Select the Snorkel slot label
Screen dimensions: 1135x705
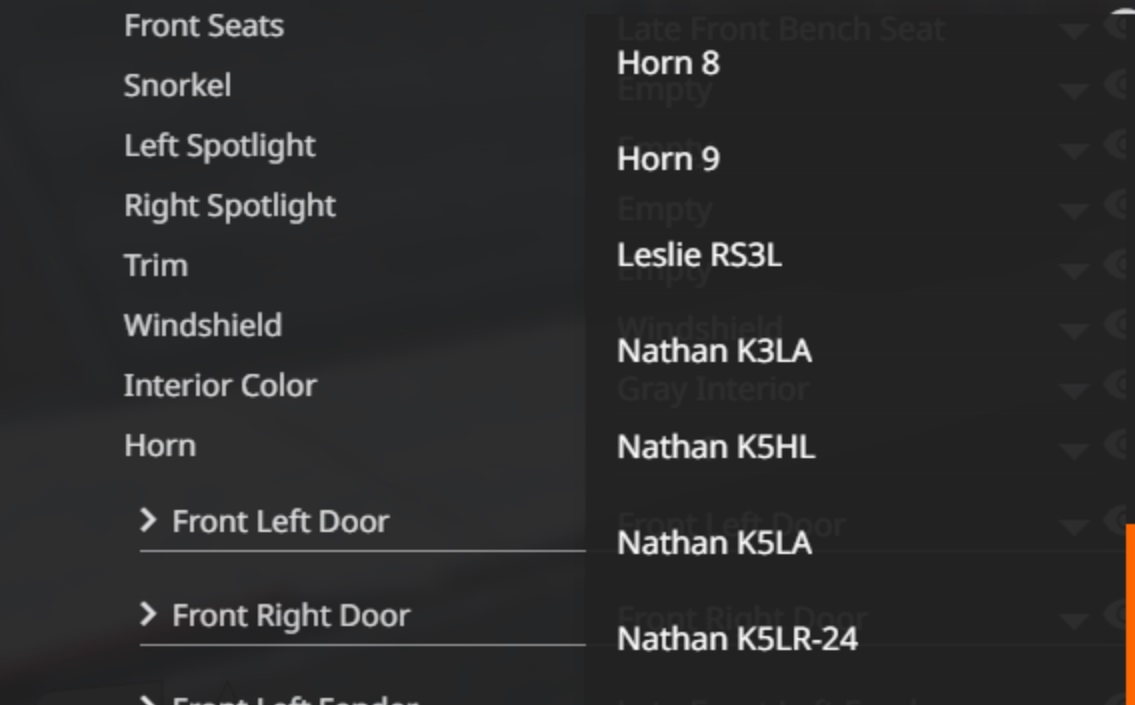[x=178, y=86]
